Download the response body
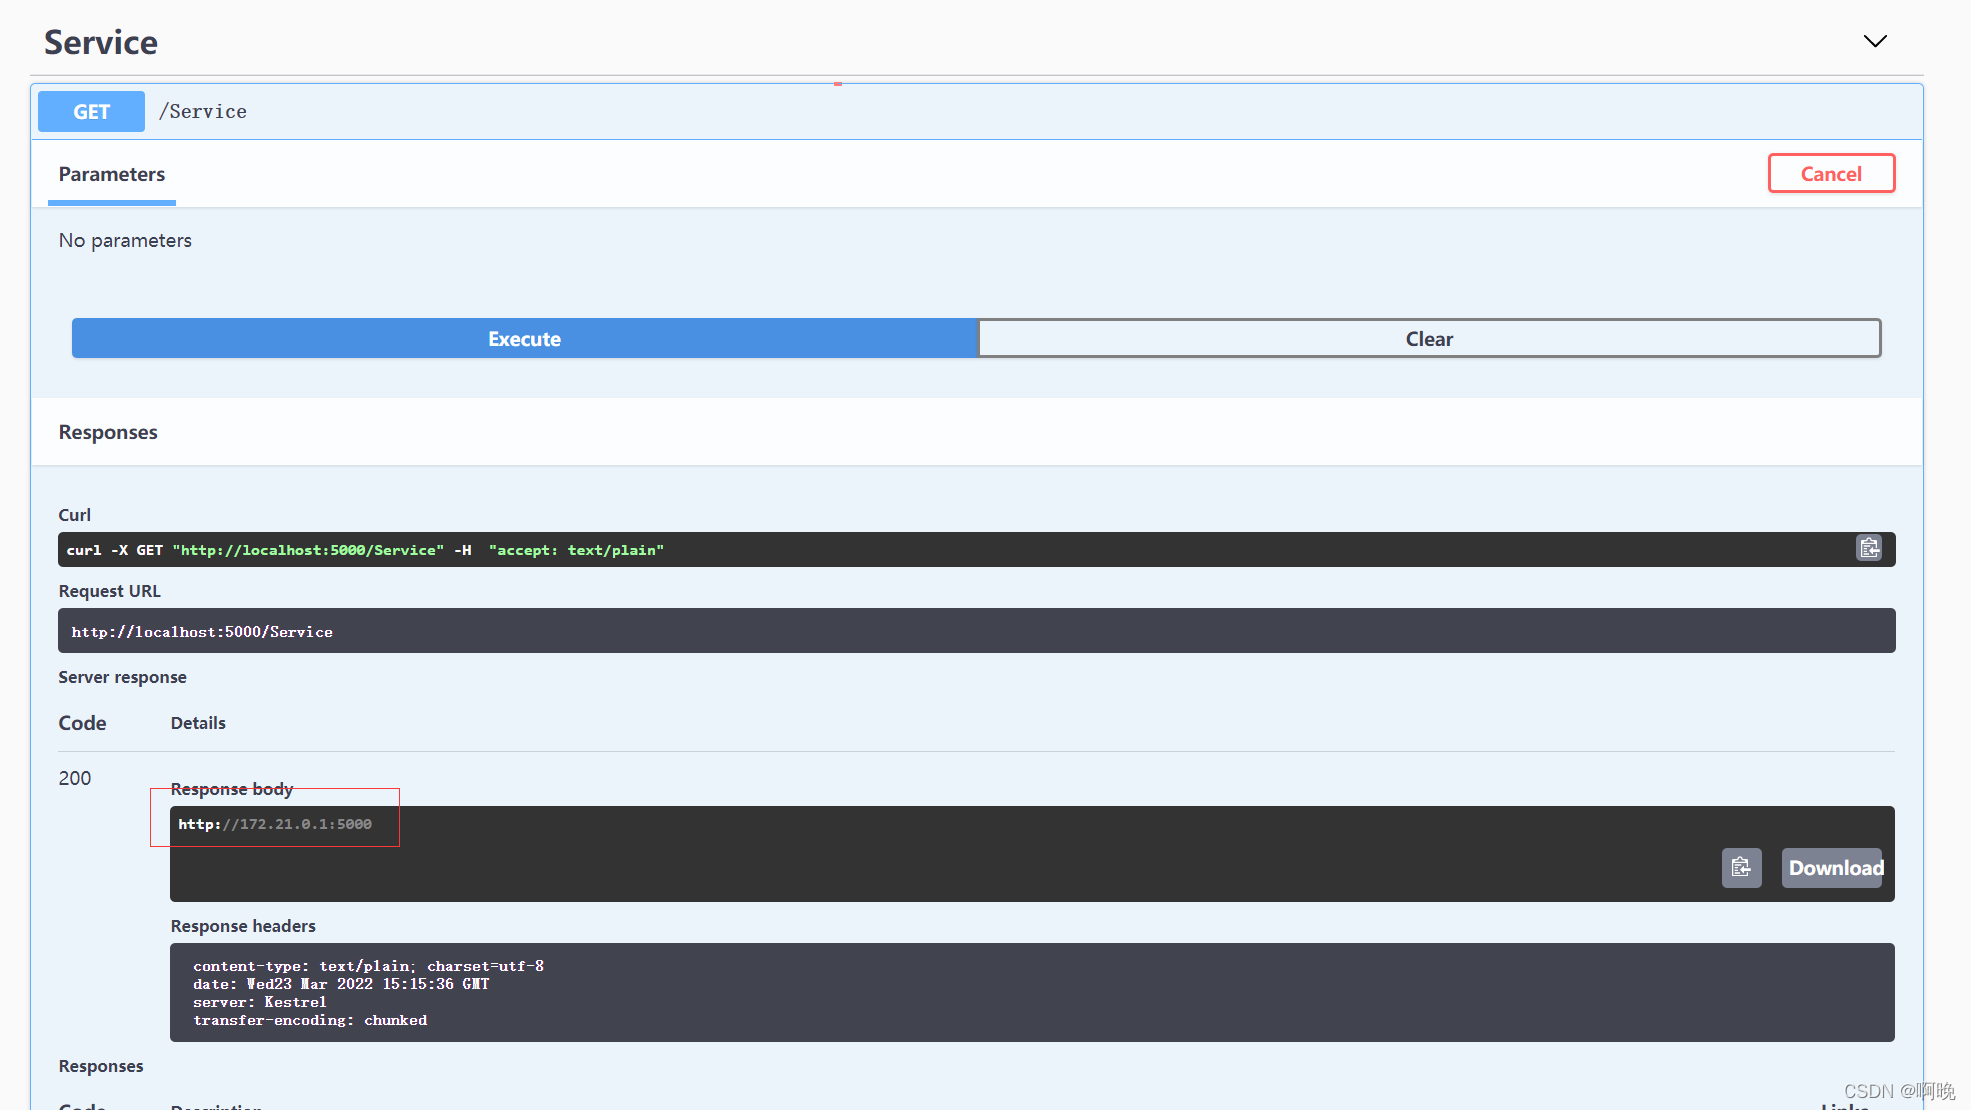This screenshot has width=1971, height=1110. coord(1835,868)
